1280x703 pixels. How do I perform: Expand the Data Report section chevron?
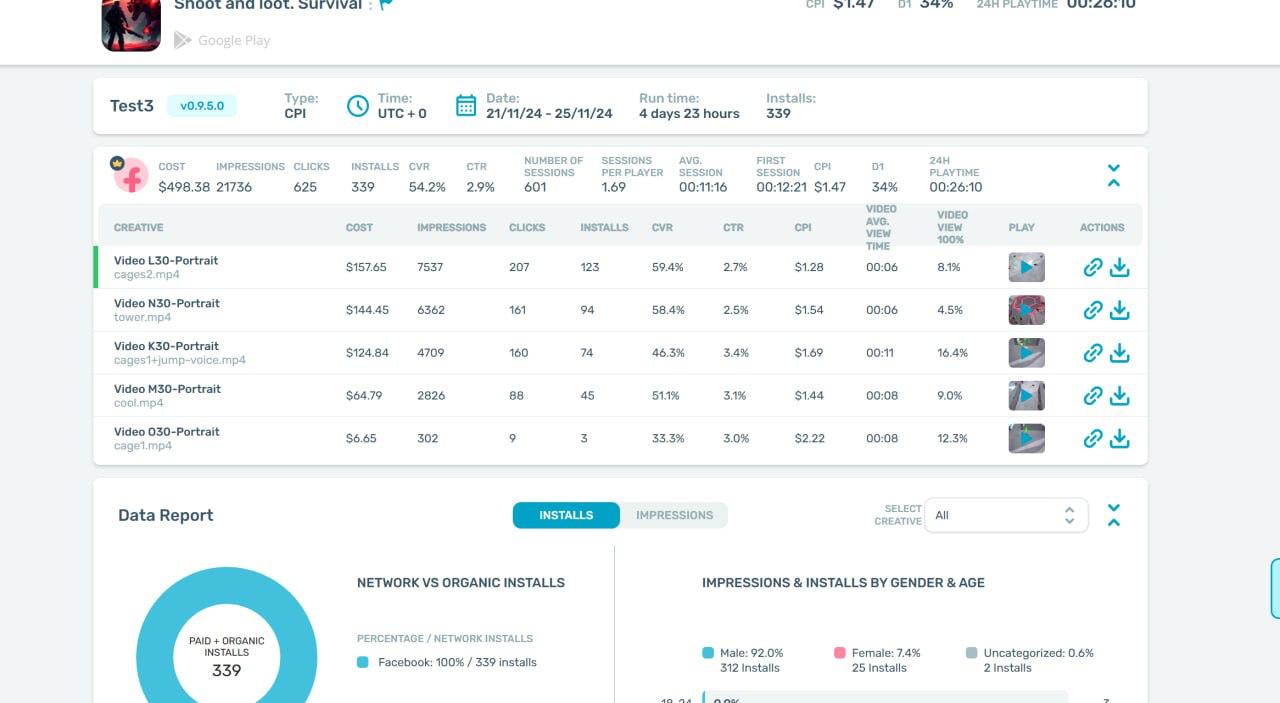(1113, 508)
